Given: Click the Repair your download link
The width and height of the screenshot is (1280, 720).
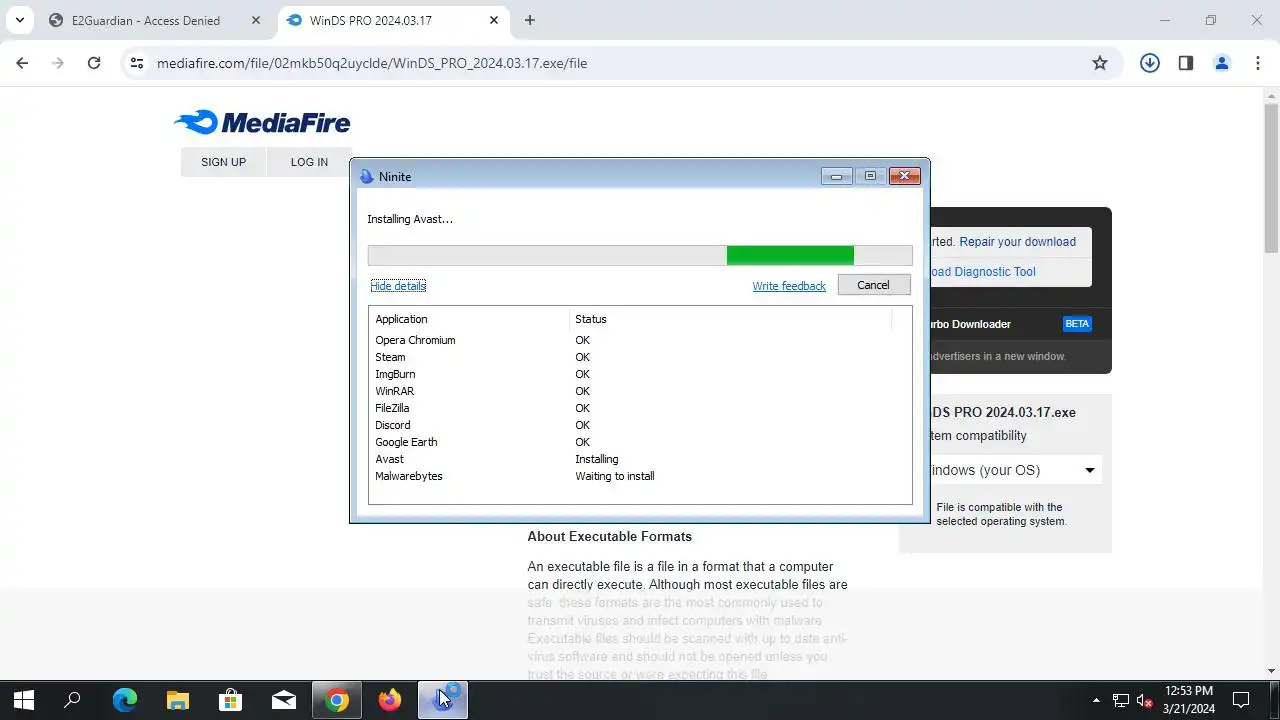Looking at the screenshot, I should (1018, 242).
